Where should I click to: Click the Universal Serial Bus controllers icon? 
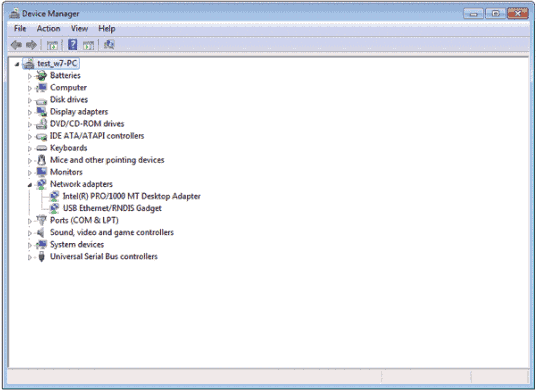coord(41,256)
